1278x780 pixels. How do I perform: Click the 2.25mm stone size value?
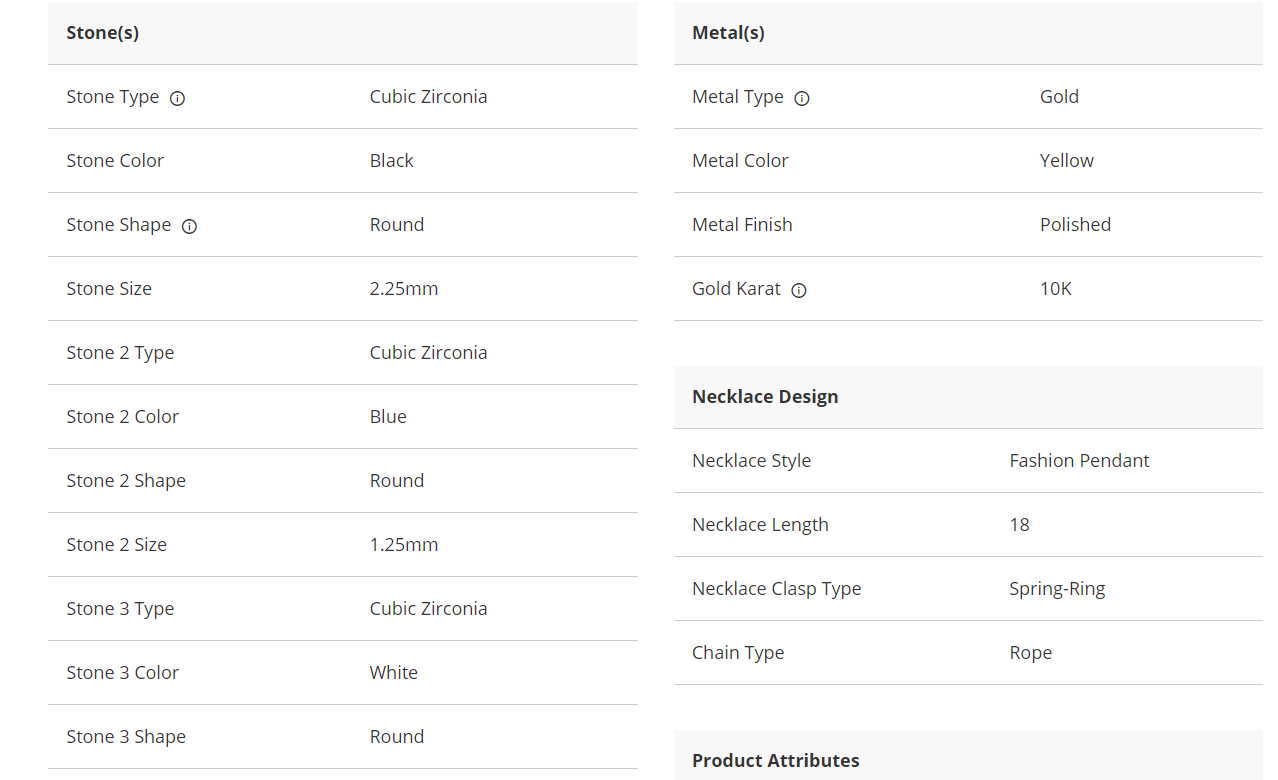point(403,289)
